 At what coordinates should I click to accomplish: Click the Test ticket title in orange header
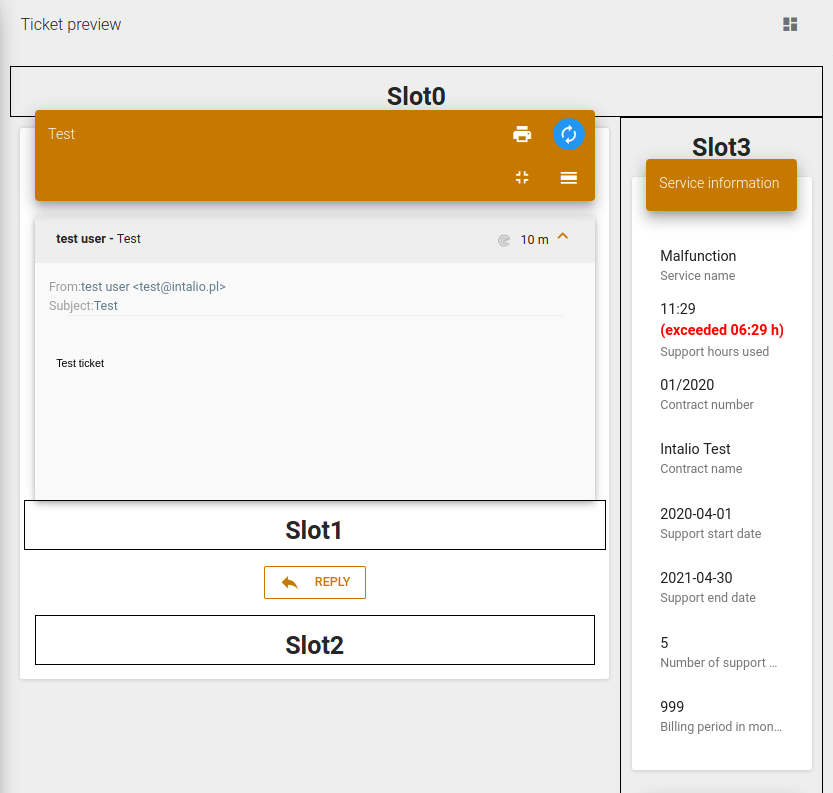click(x=62, y=134)
